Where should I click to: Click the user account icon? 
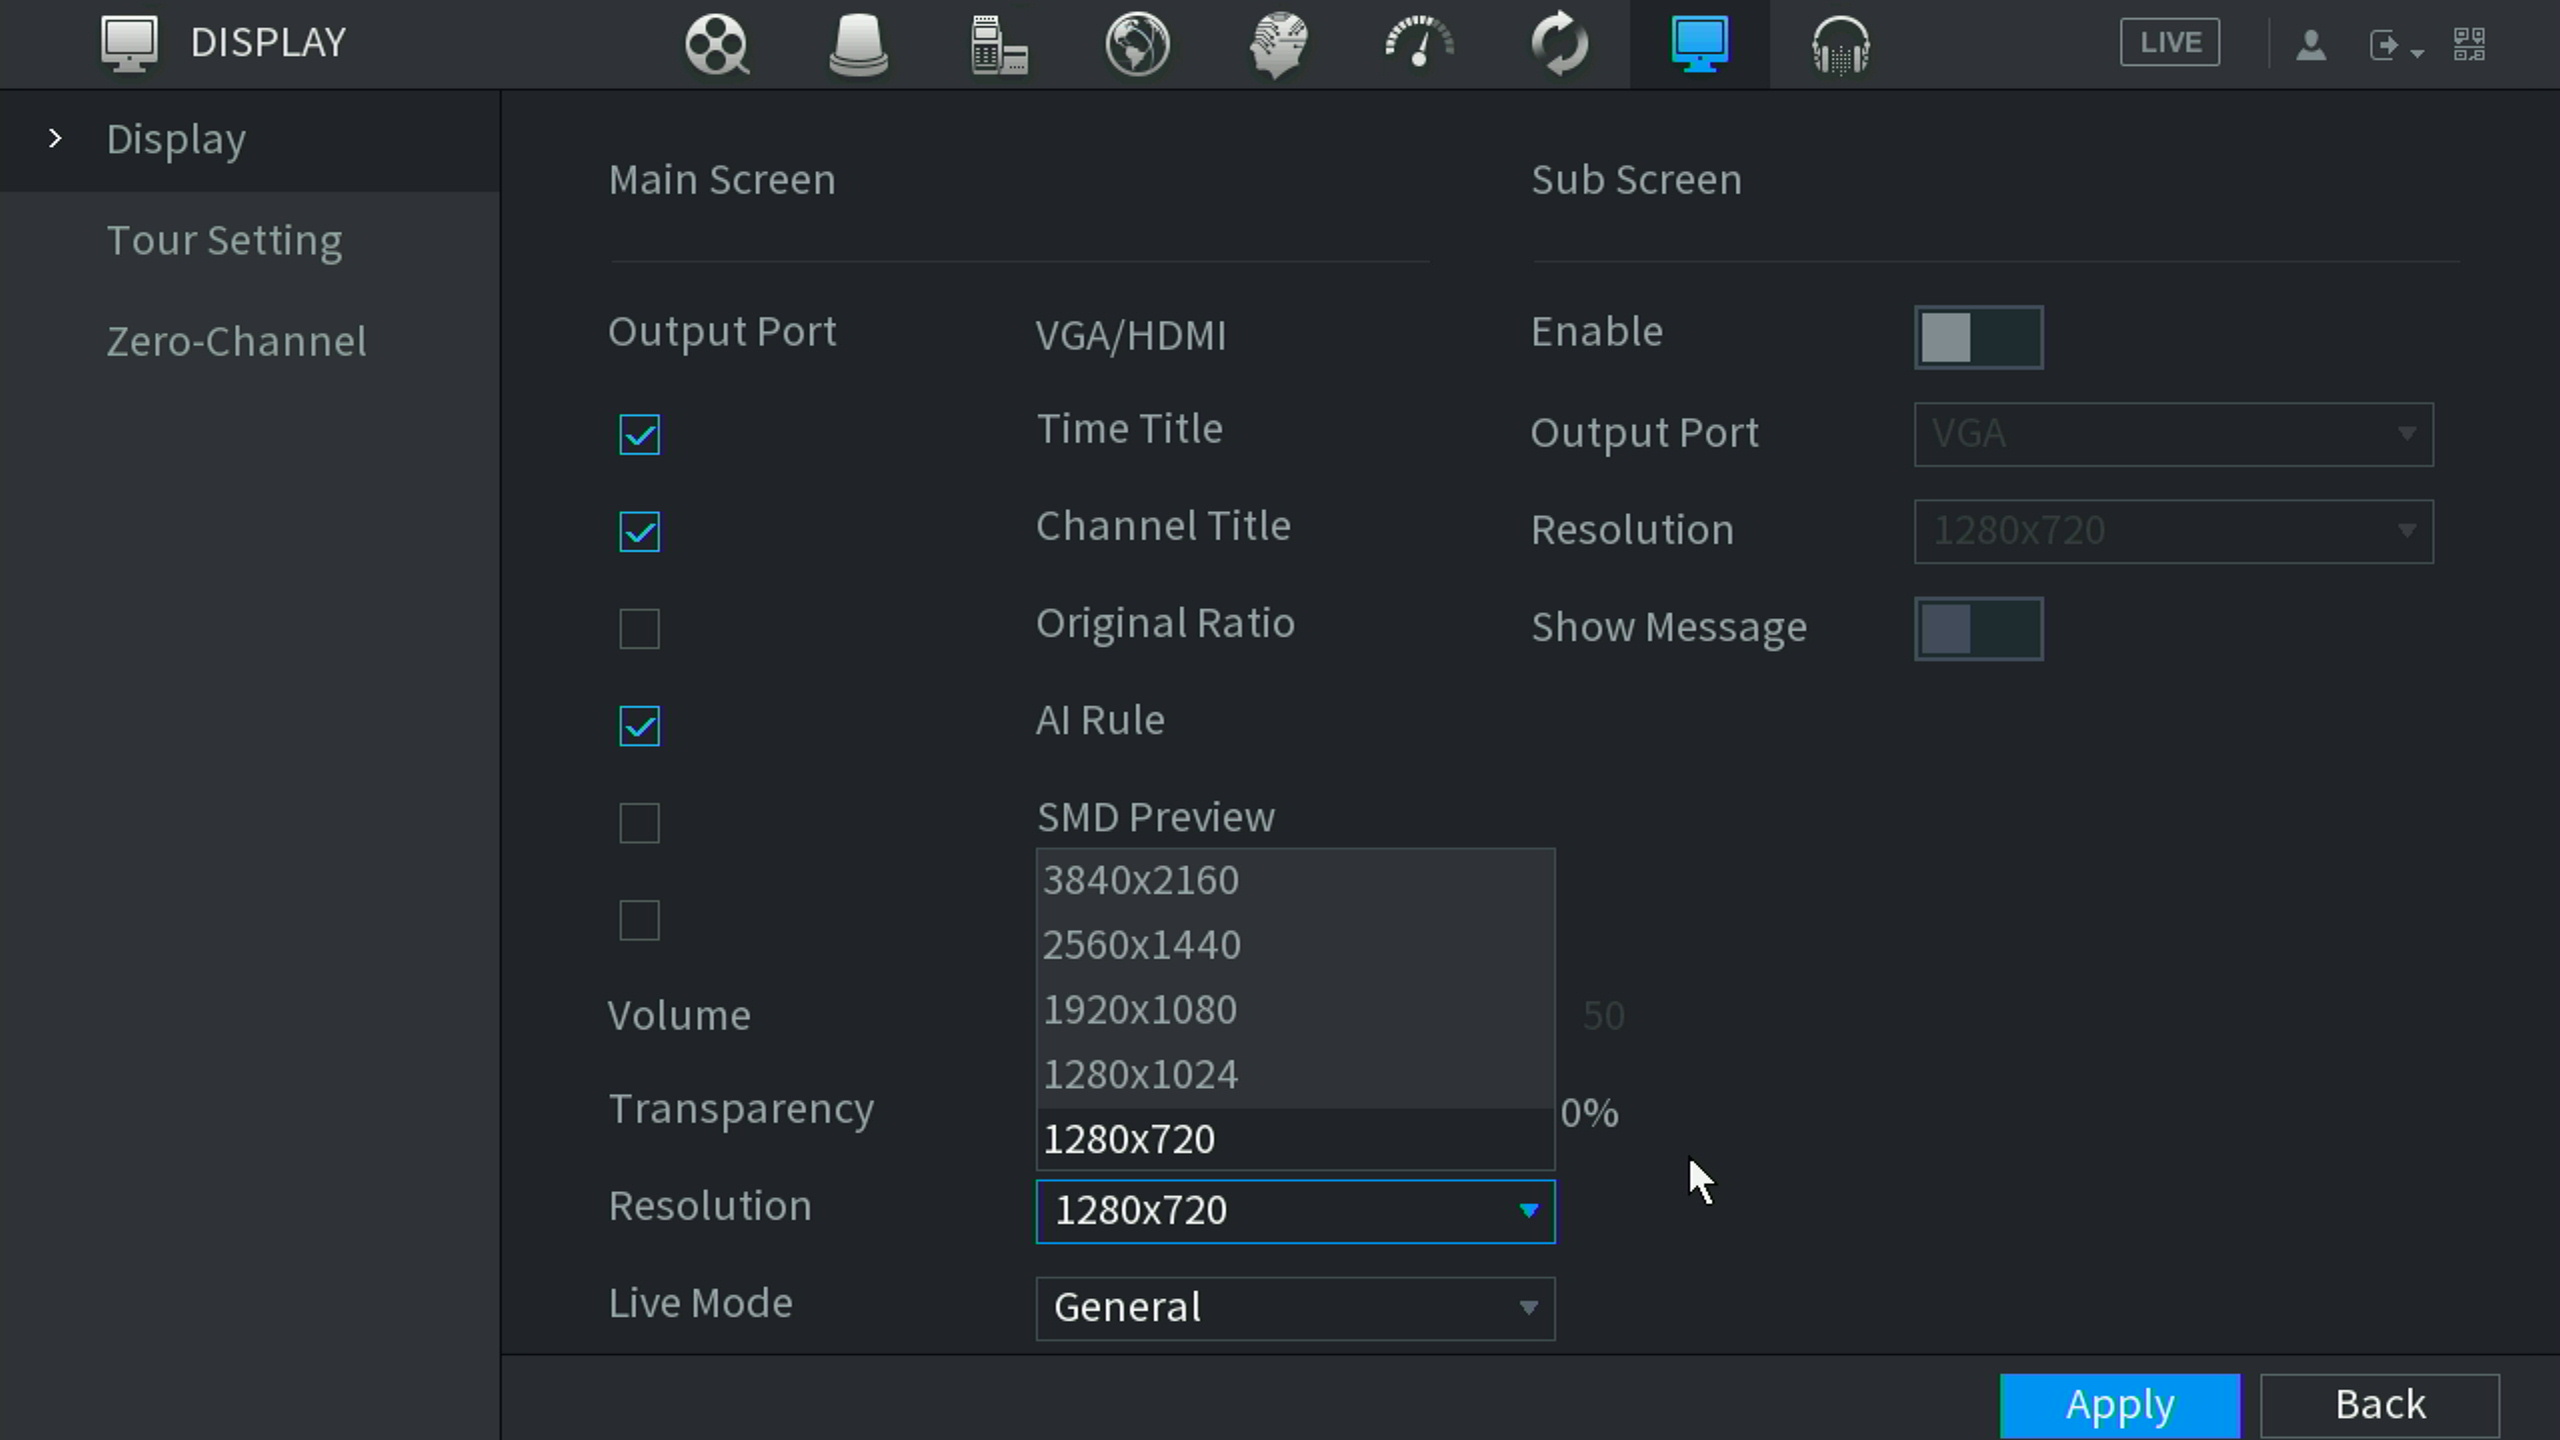pyautogui.click(x=2310, y=45)
